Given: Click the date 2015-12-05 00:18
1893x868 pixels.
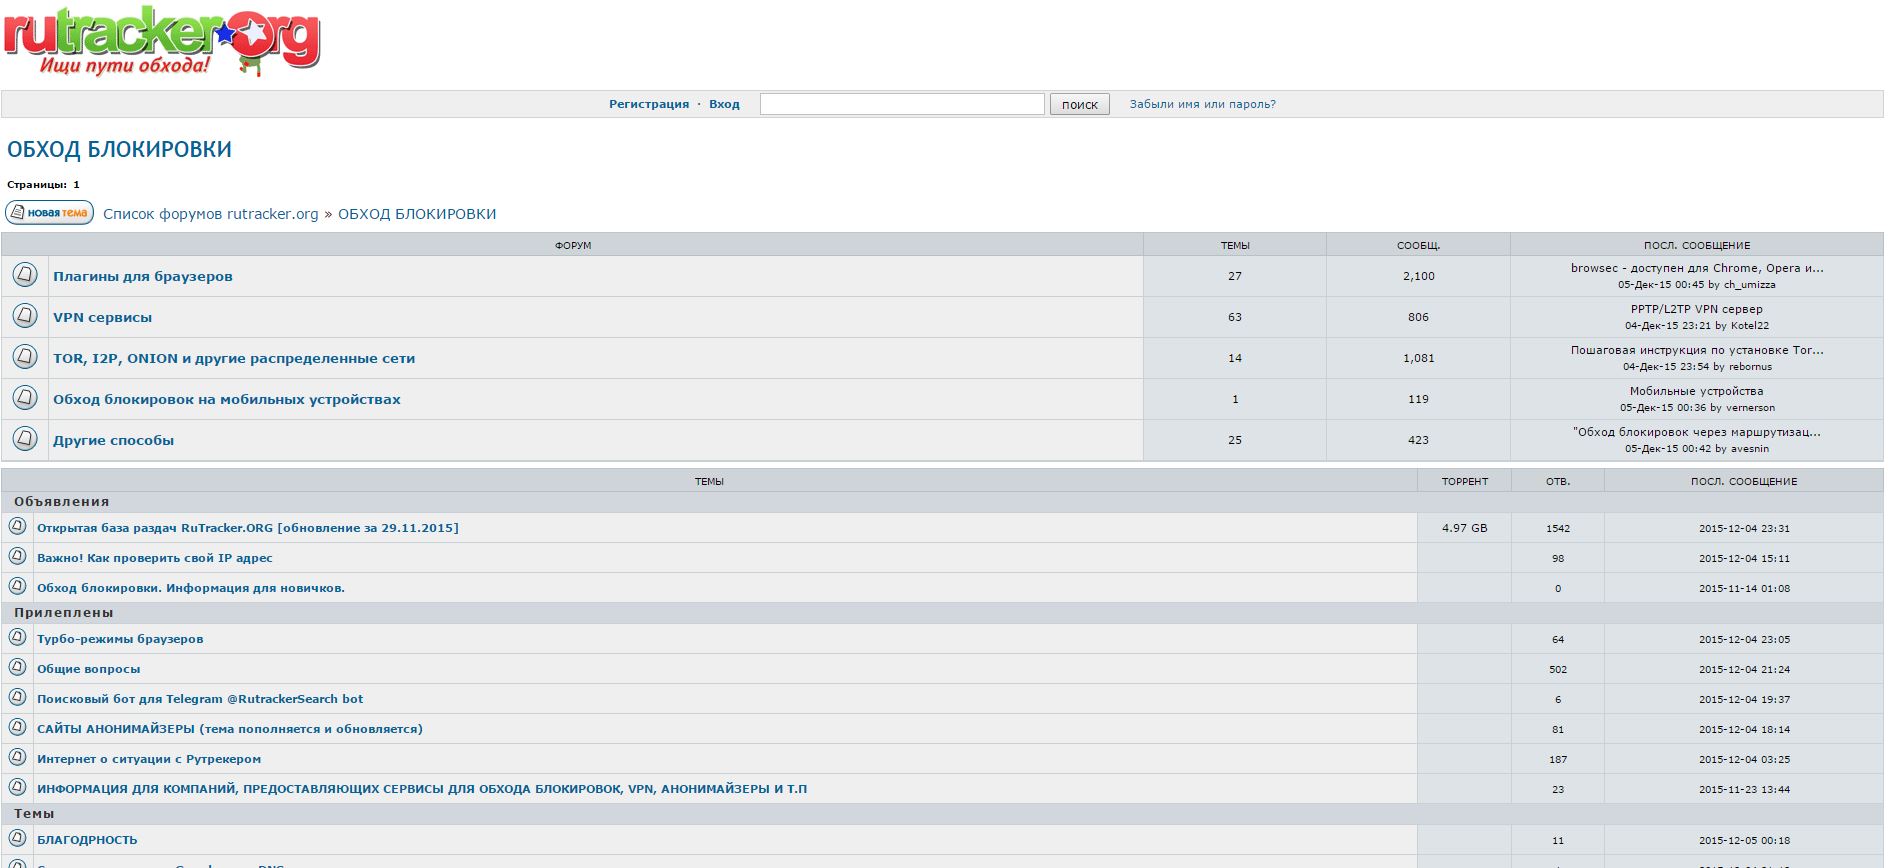Looking at the screenshot, I should point(1744,840).
